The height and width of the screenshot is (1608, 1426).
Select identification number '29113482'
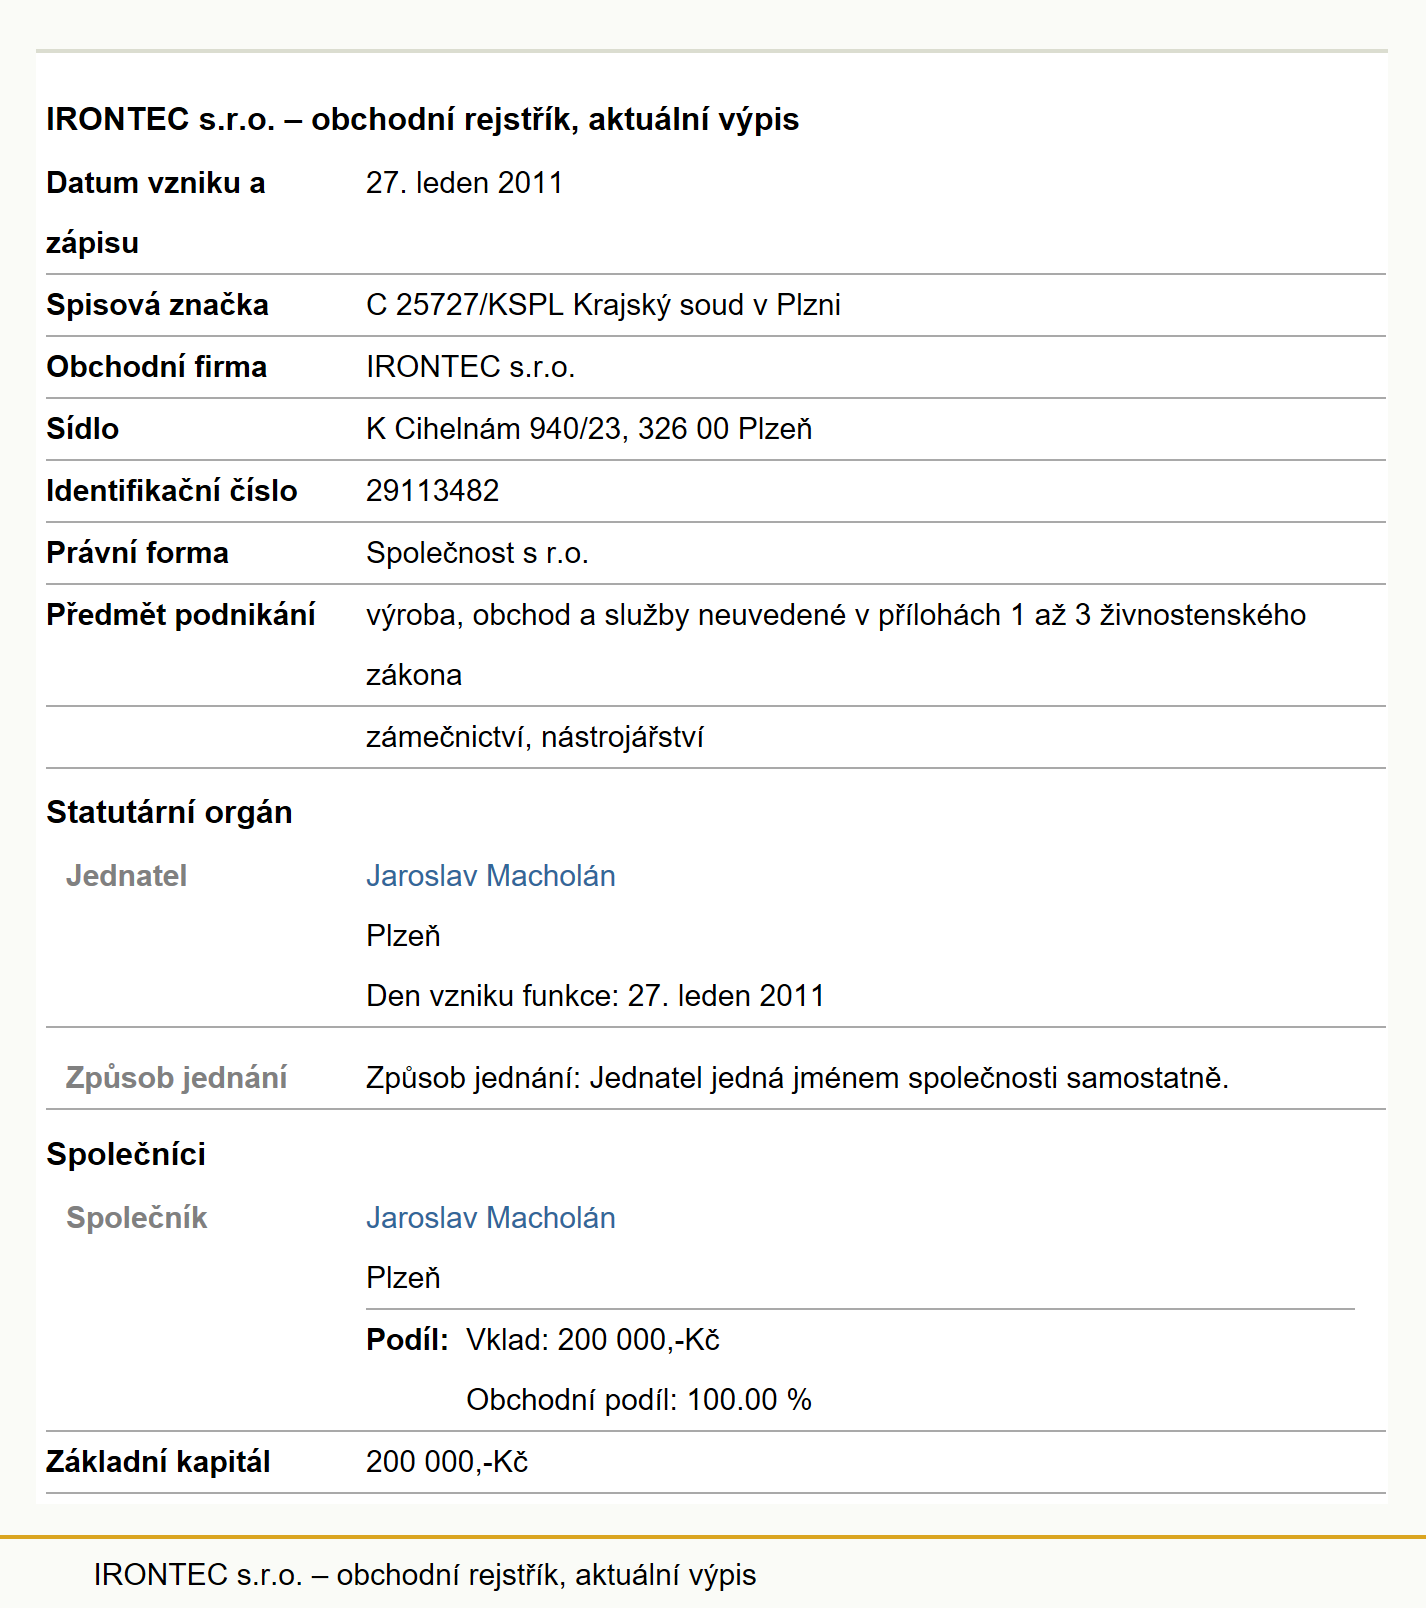coord(432,491)
